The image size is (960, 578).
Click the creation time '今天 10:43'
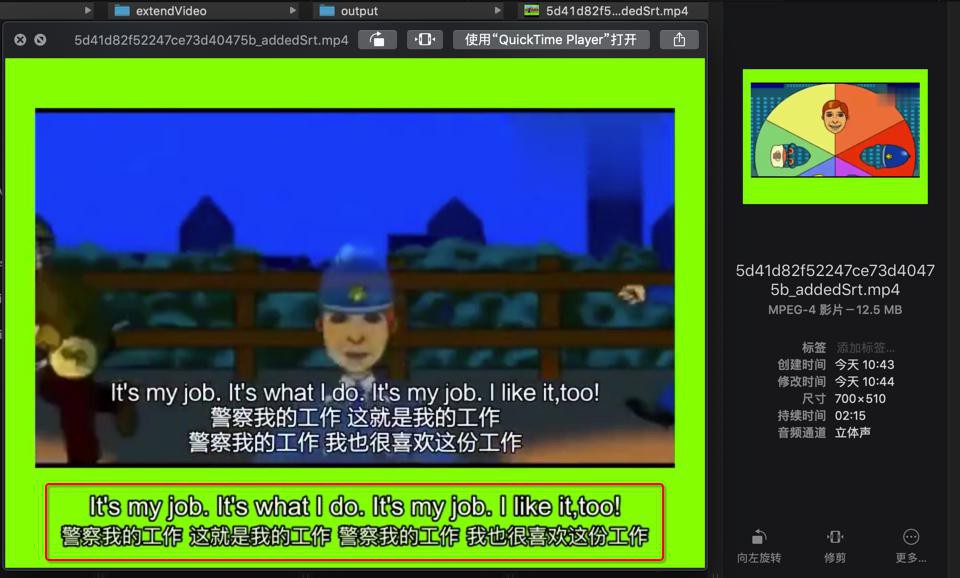point(864,365)
